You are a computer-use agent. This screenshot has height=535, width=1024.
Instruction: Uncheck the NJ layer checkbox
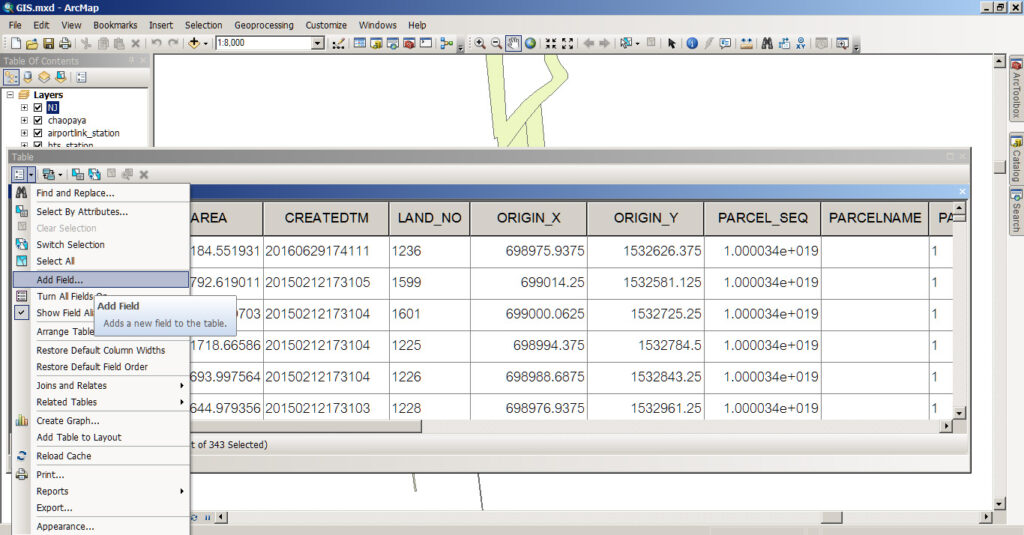38,107
